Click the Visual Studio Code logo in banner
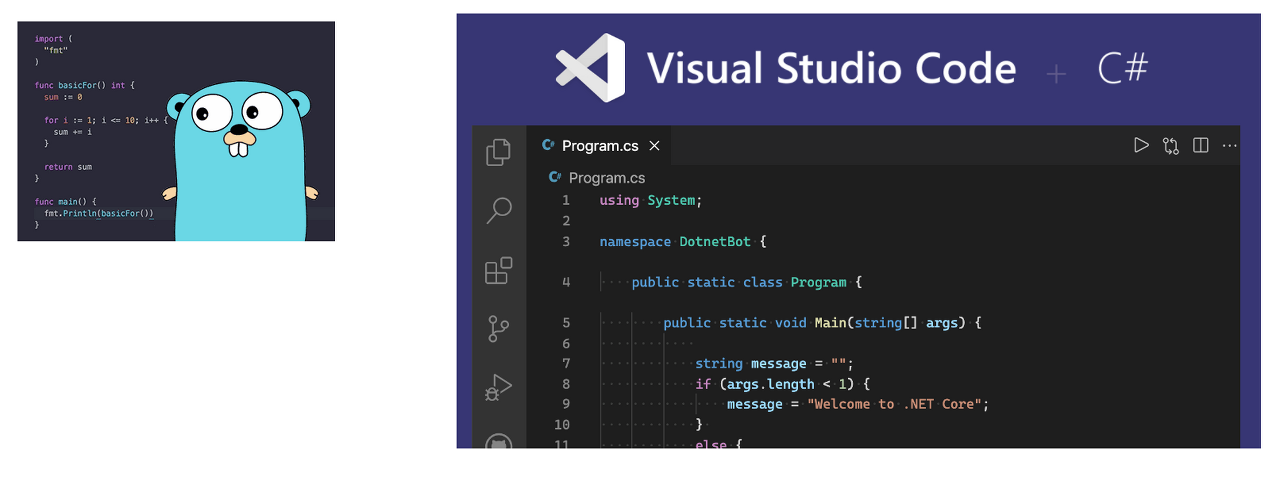The image size is (1280, 481). [591, 68]
